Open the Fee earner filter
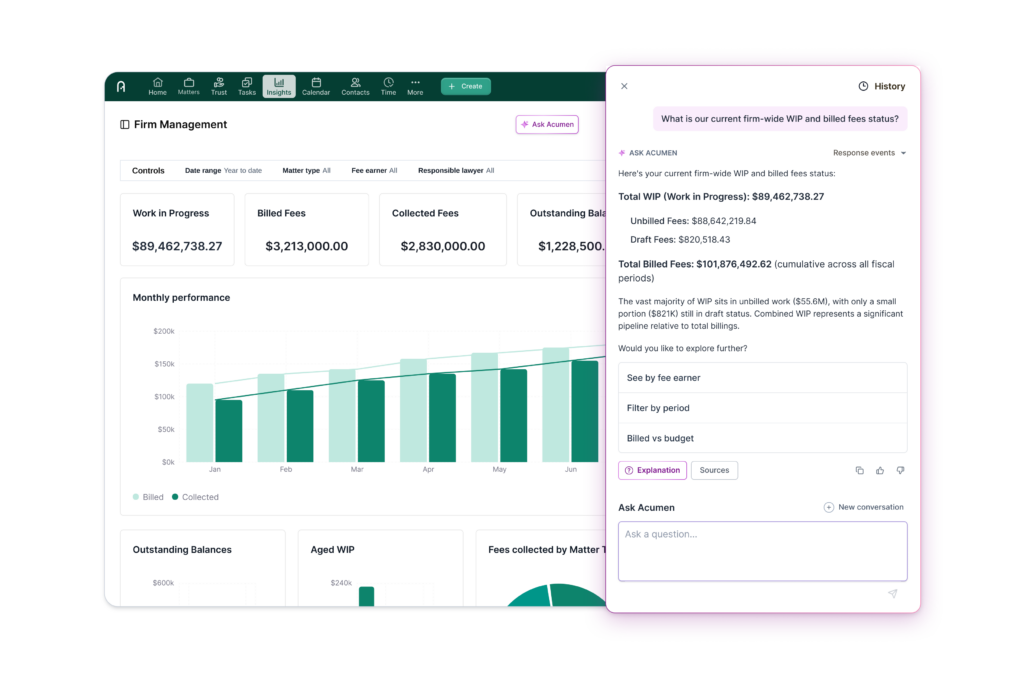This screenshot has width=1024, height=679. click(374, 170)
